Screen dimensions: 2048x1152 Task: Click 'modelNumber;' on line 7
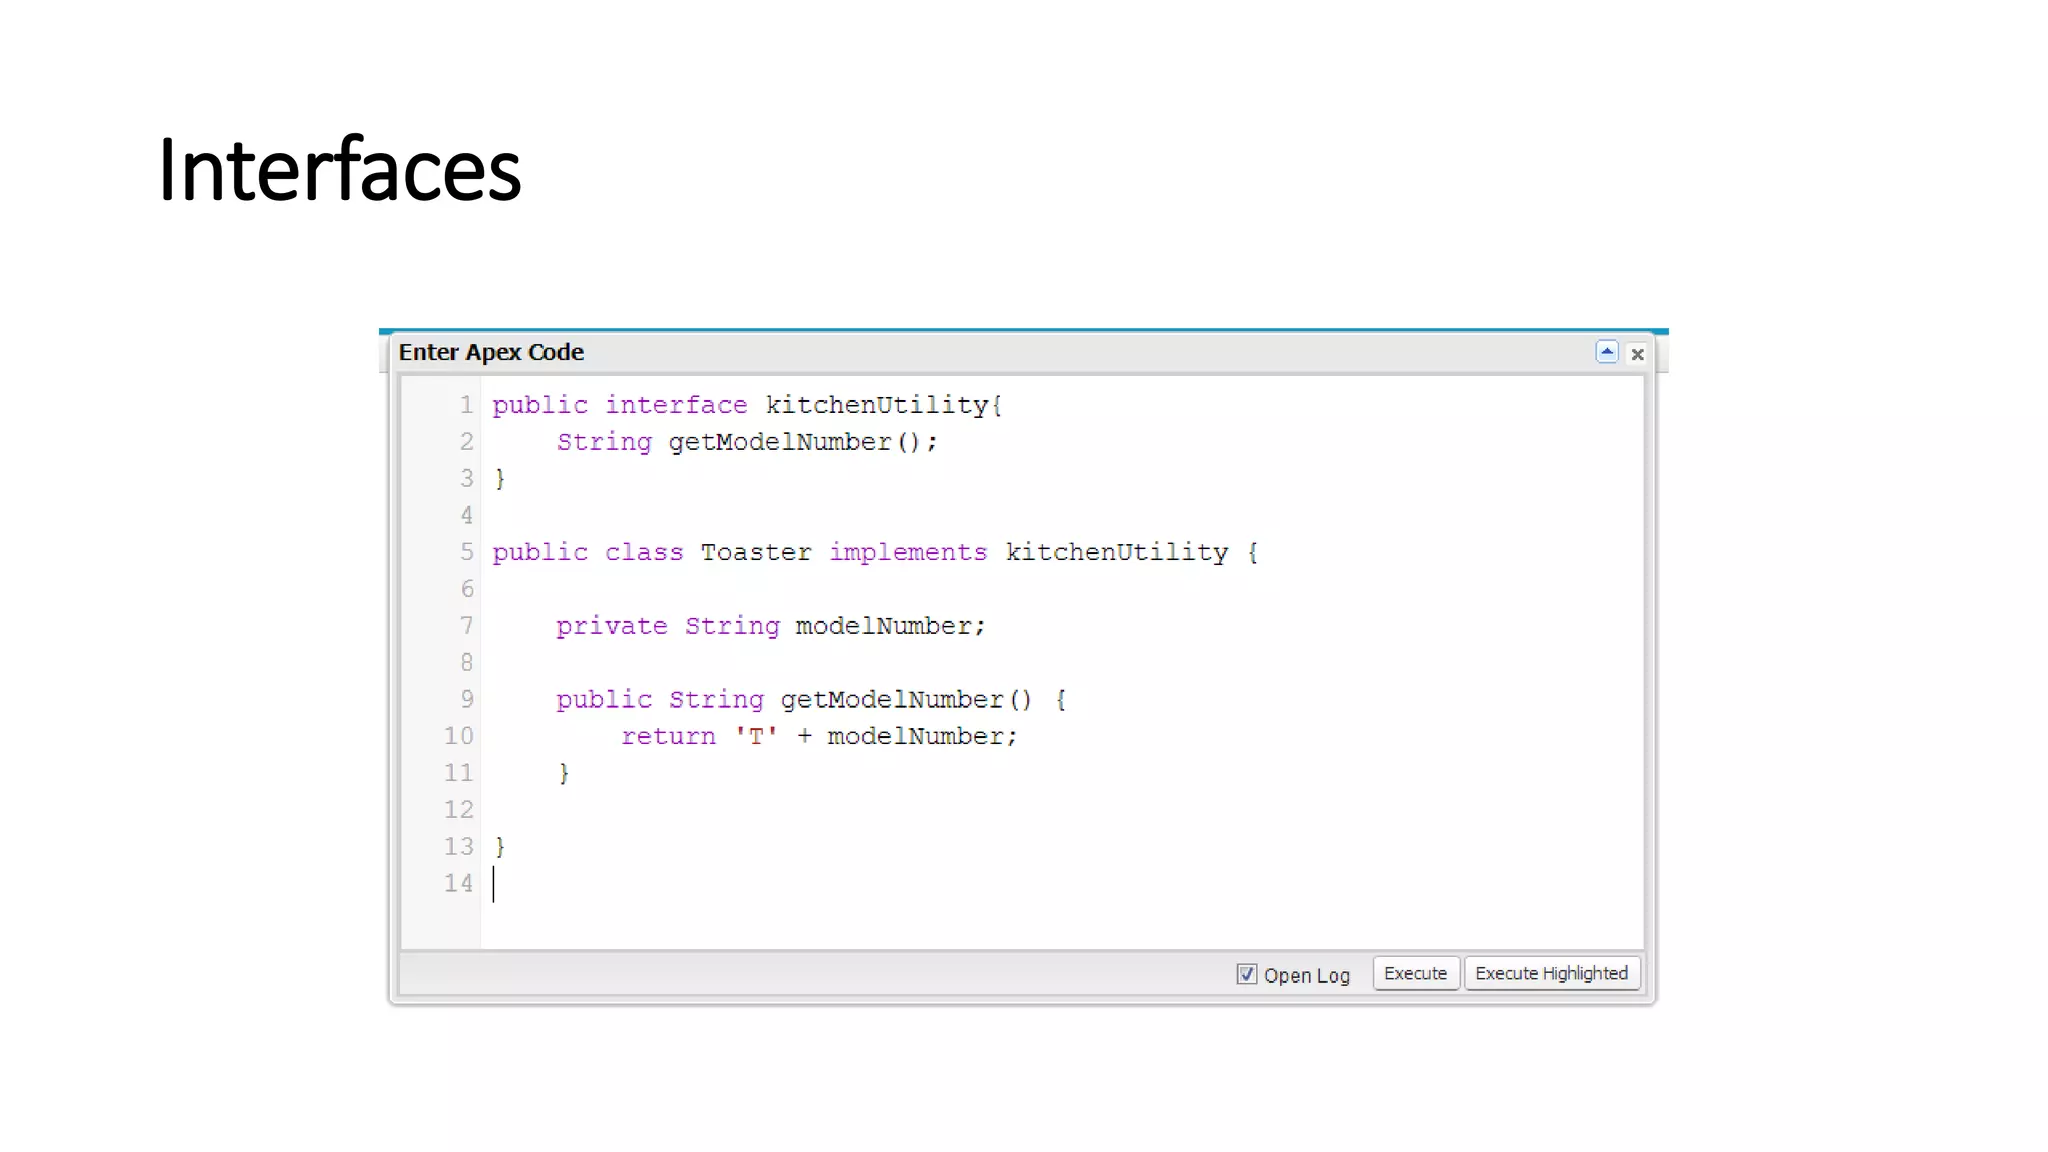[890, 626]
